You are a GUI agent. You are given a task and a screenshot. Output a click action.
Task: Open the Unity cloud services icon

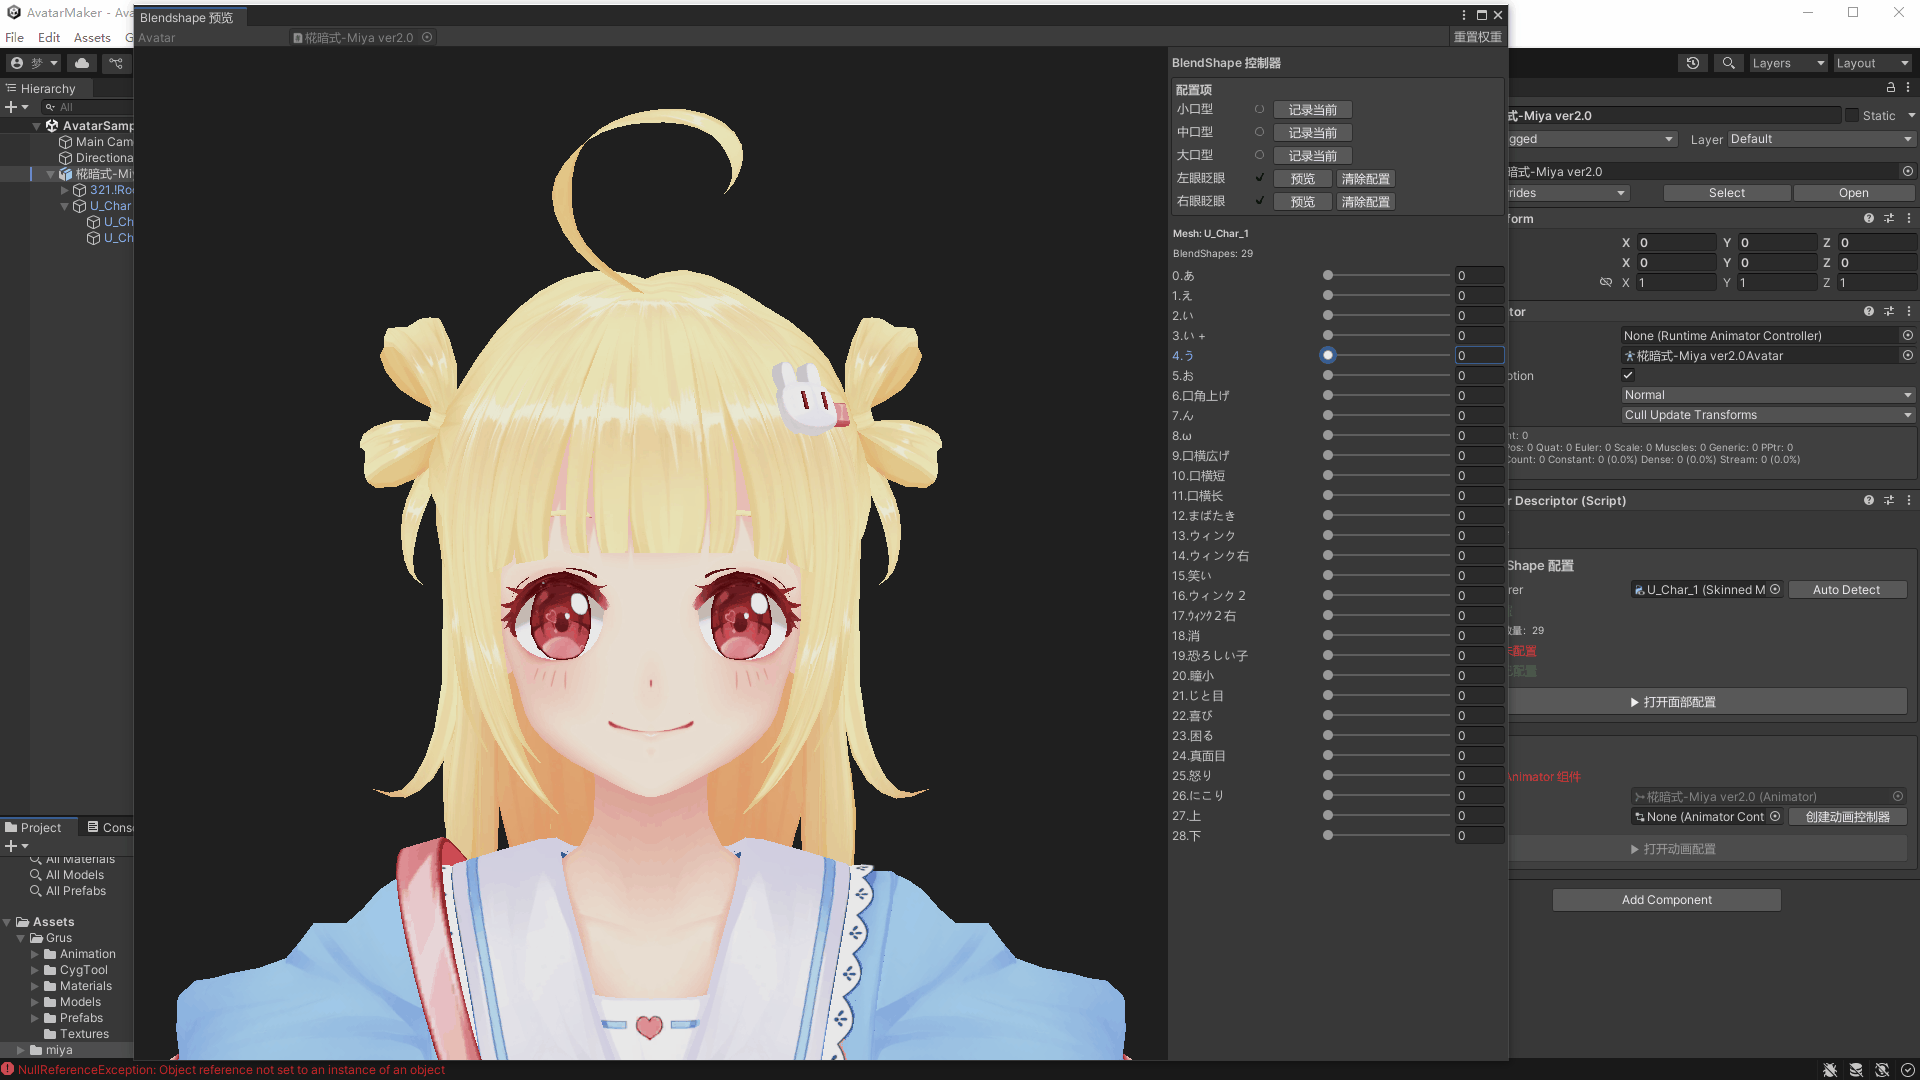click(82, 63)
